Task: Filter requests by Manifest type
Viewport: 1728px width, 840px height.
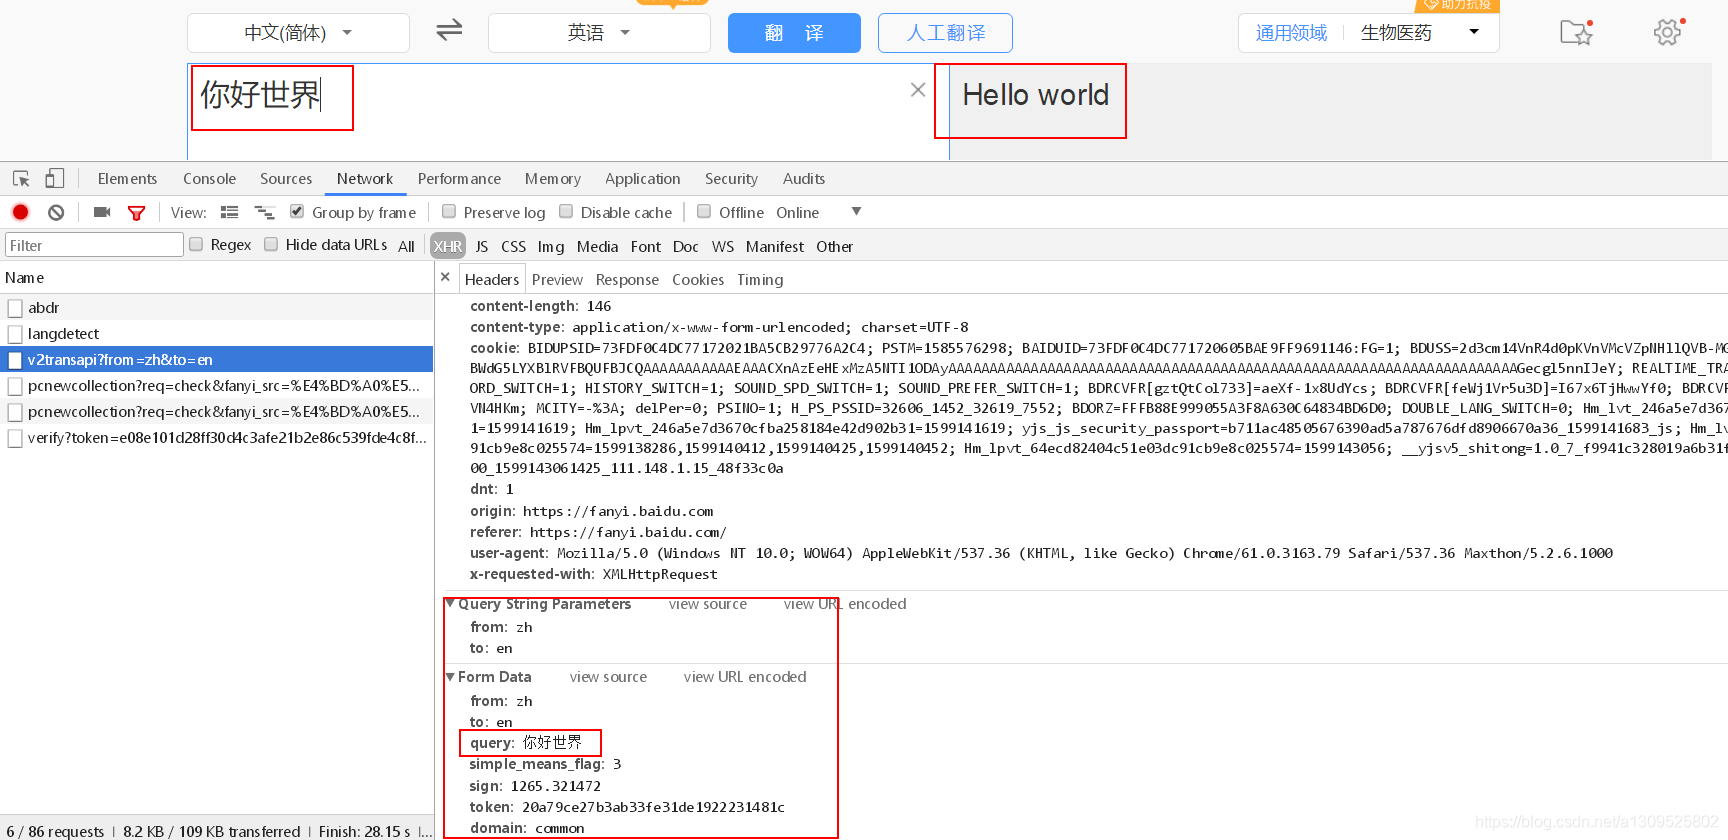Action: (x=775, y=246)
